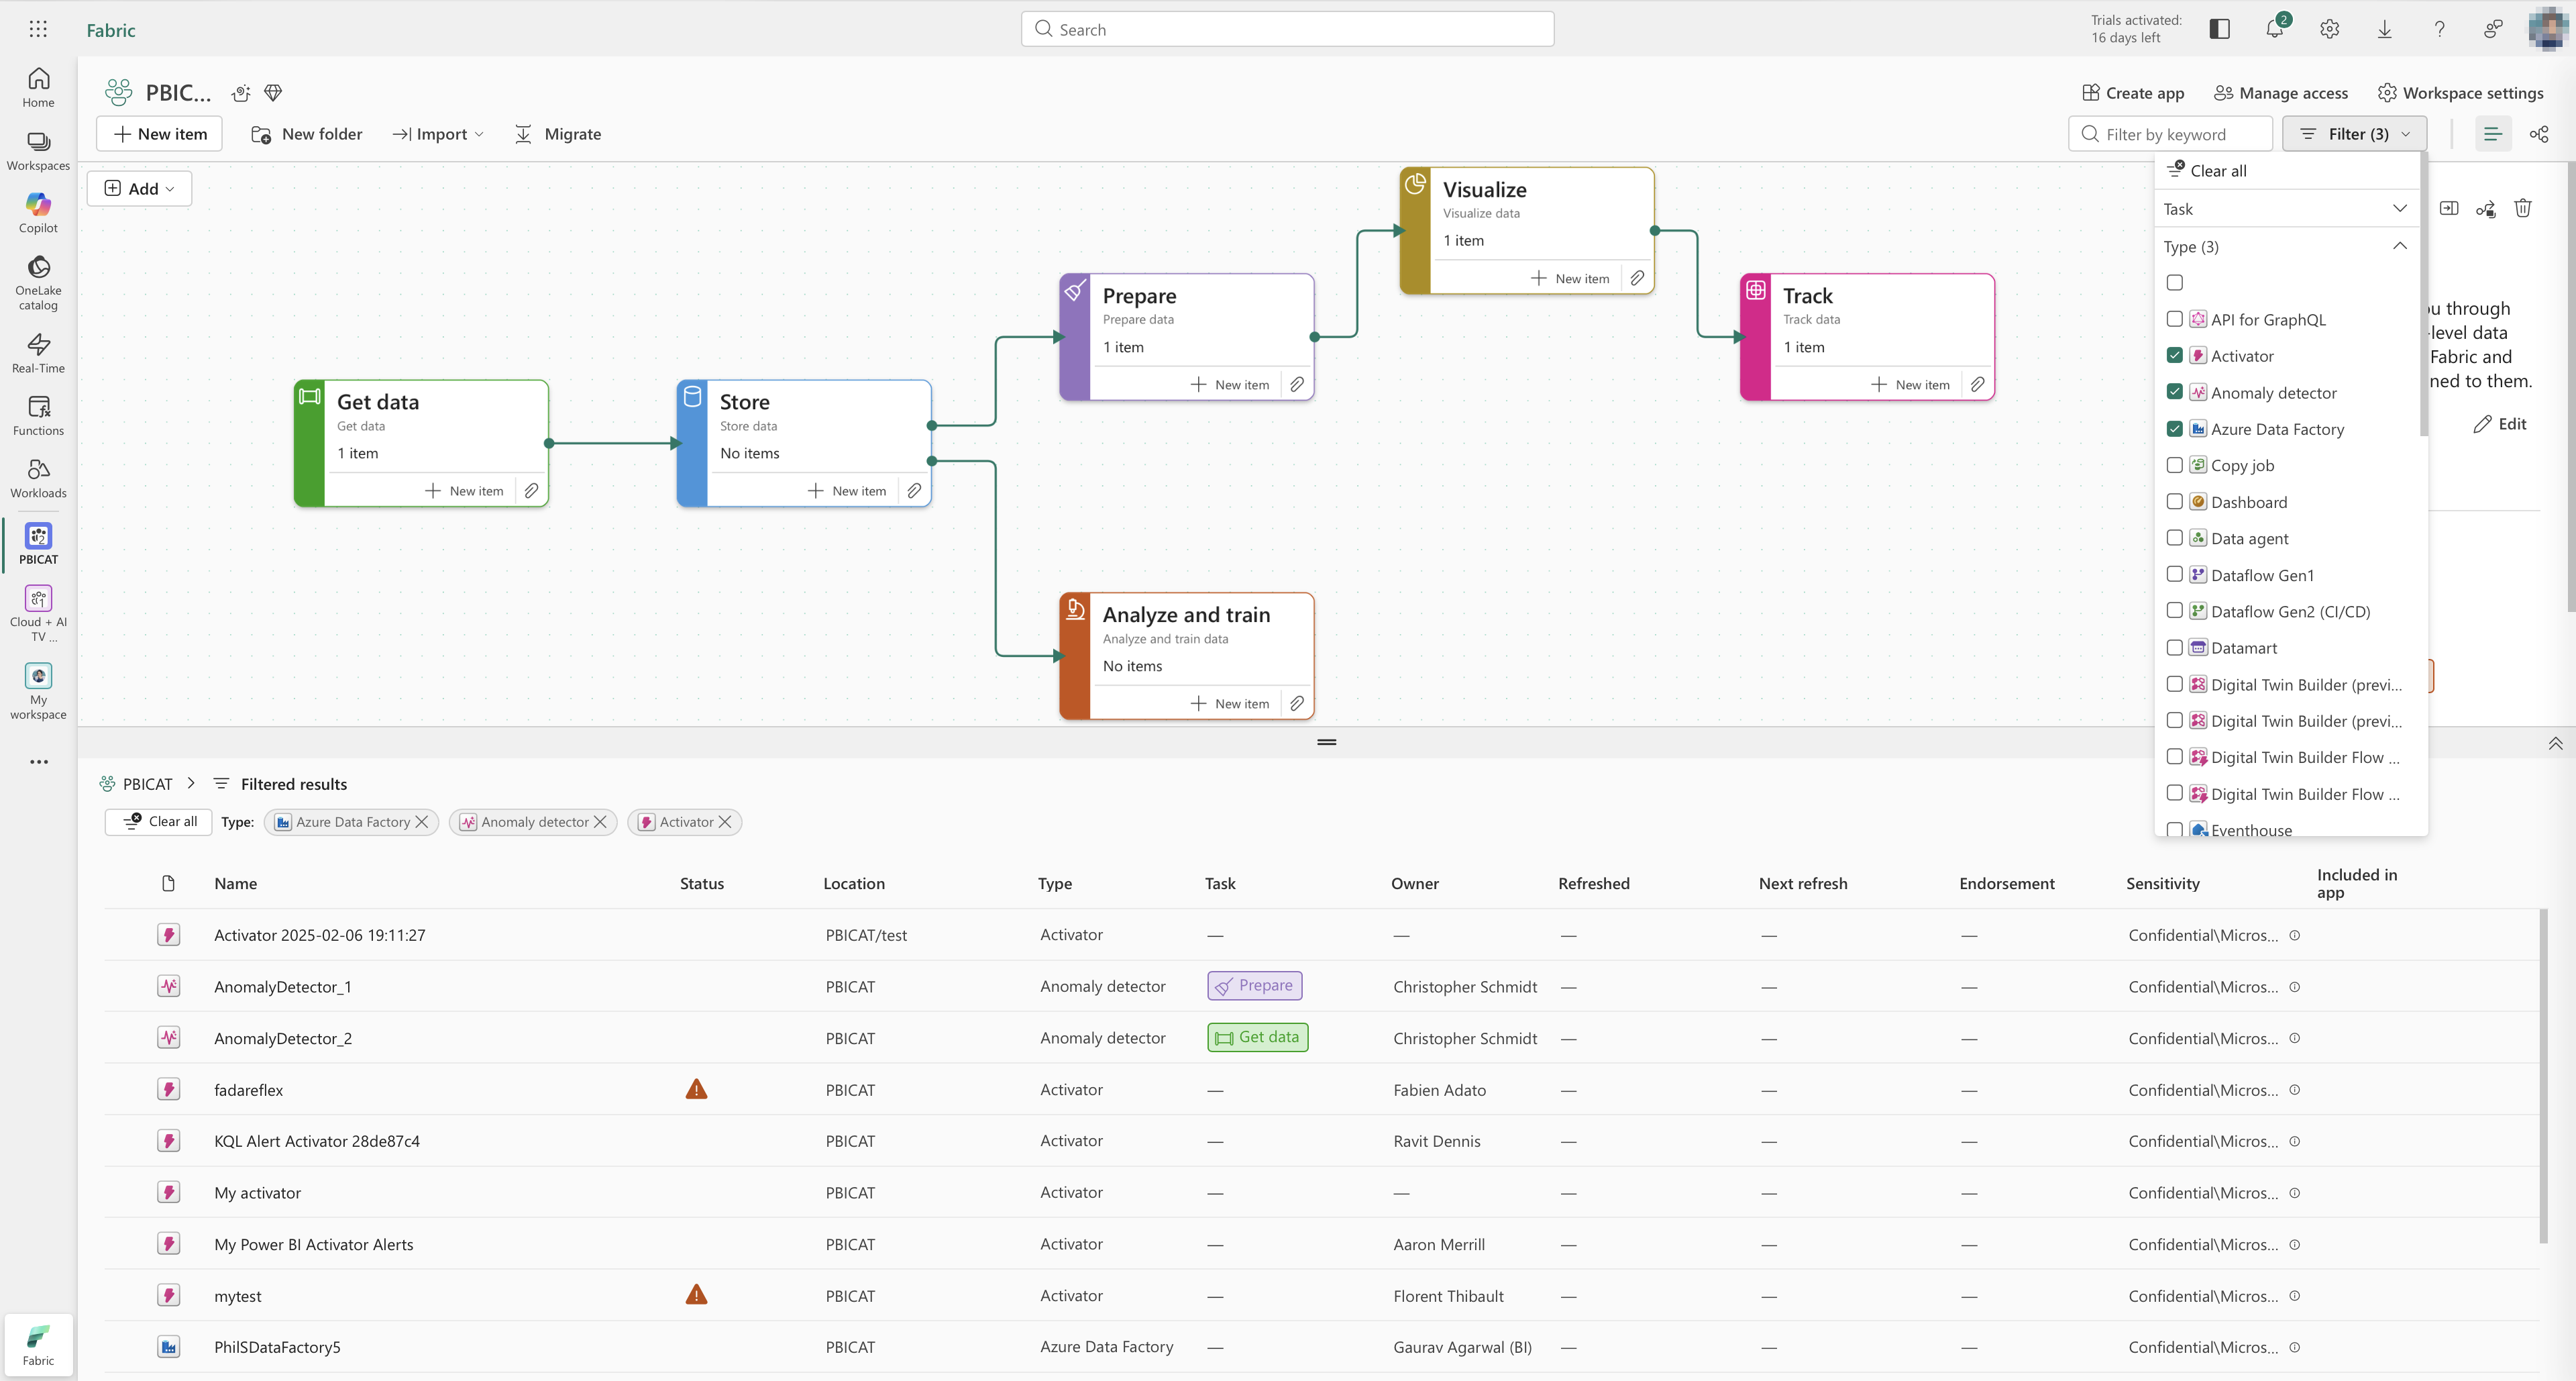The image size is (2576, 1381).
Task: Open My workspace in the sidebar
Action: tap(38, 692)
